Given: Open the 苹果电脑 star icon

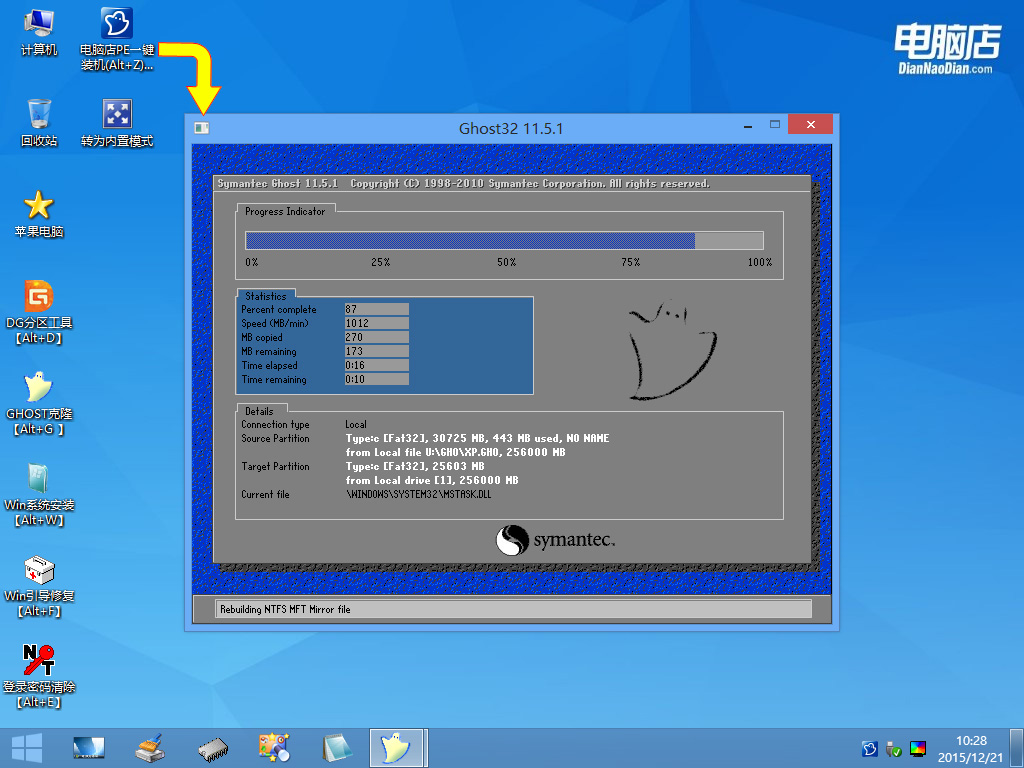Looking at the screenshot, I should pyautogui.click(x=39, y=214).
